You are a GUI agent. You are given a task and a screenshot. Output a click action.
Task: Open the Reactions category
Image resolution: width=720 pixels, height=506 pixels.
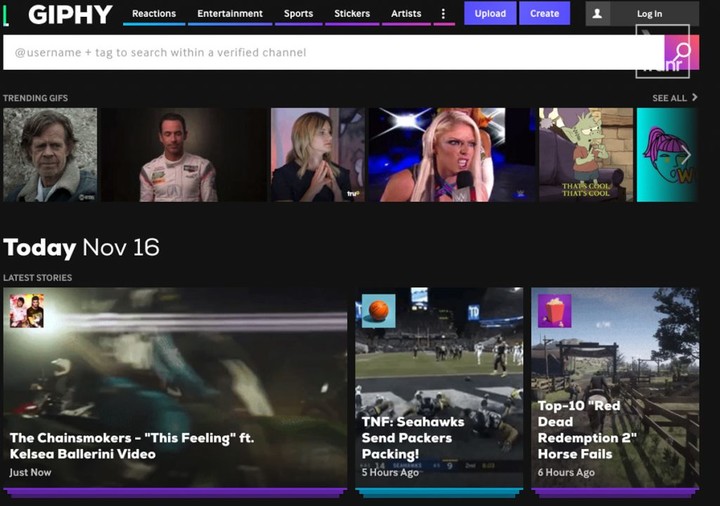click(x=154, y=14)
